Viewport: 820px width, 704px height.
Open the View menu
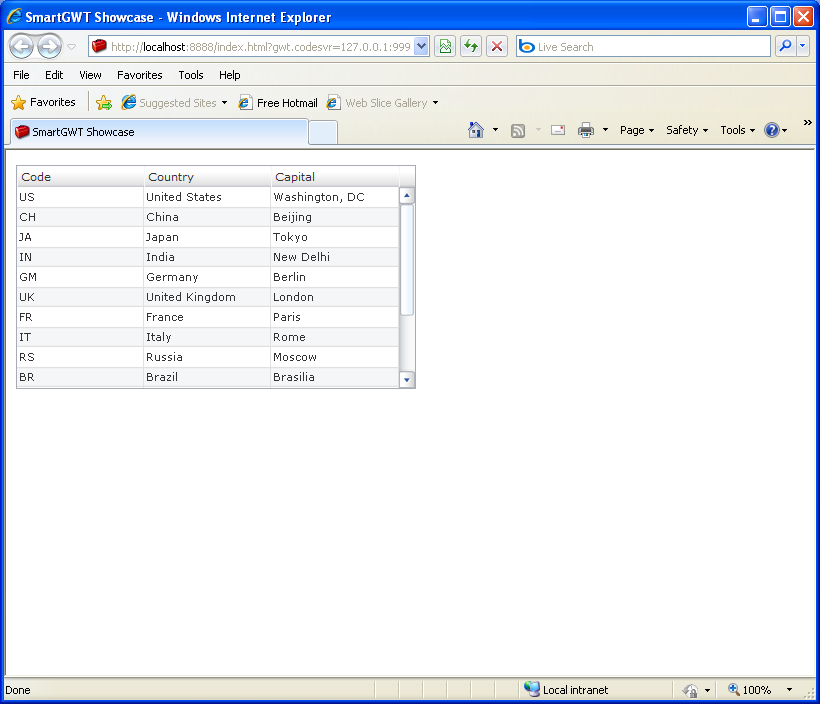tap(90, 75)
